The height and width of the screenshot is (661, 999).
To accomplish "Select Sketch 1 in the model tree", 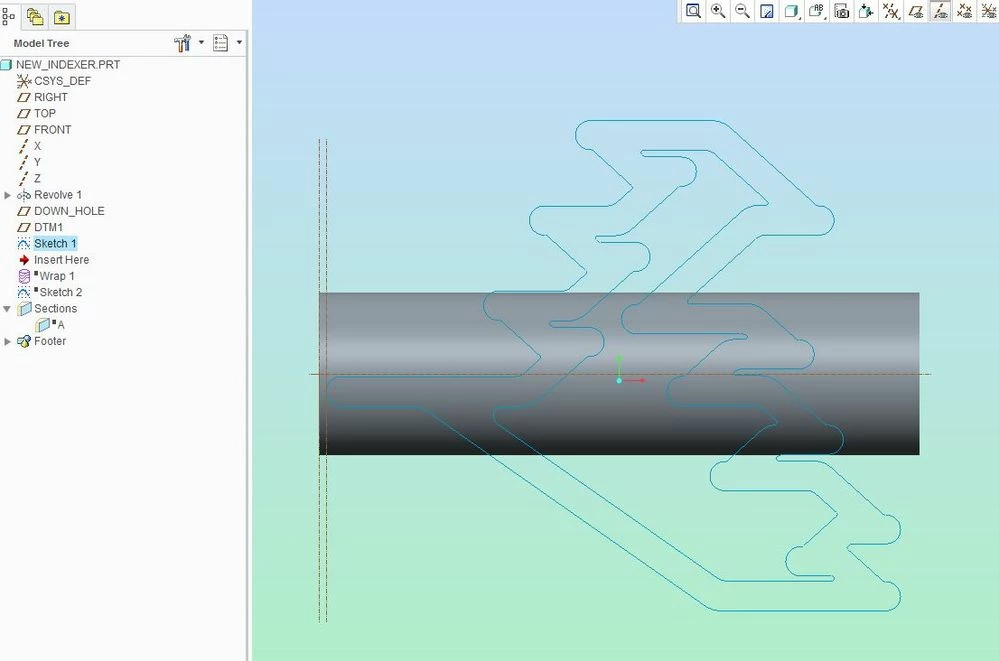I will tap(55, 243).
